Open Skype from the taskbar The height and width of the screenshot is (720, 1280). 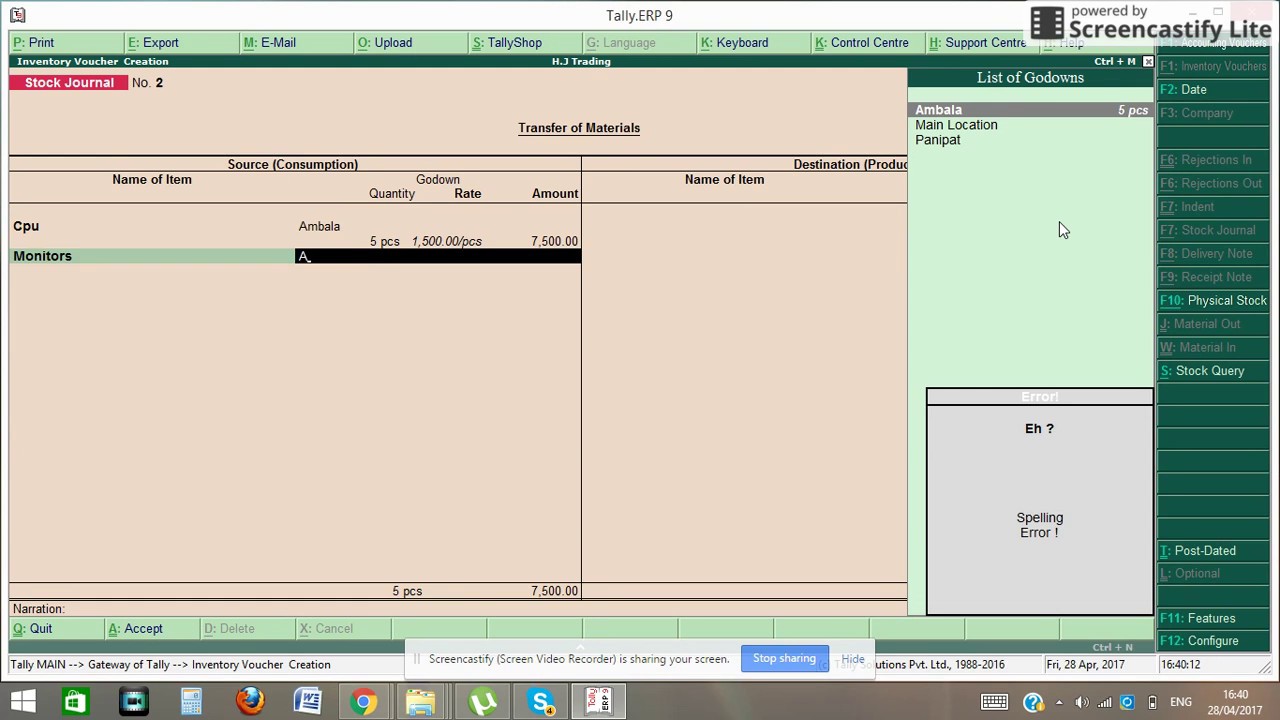pyautogui.click(x=541, y=702)
